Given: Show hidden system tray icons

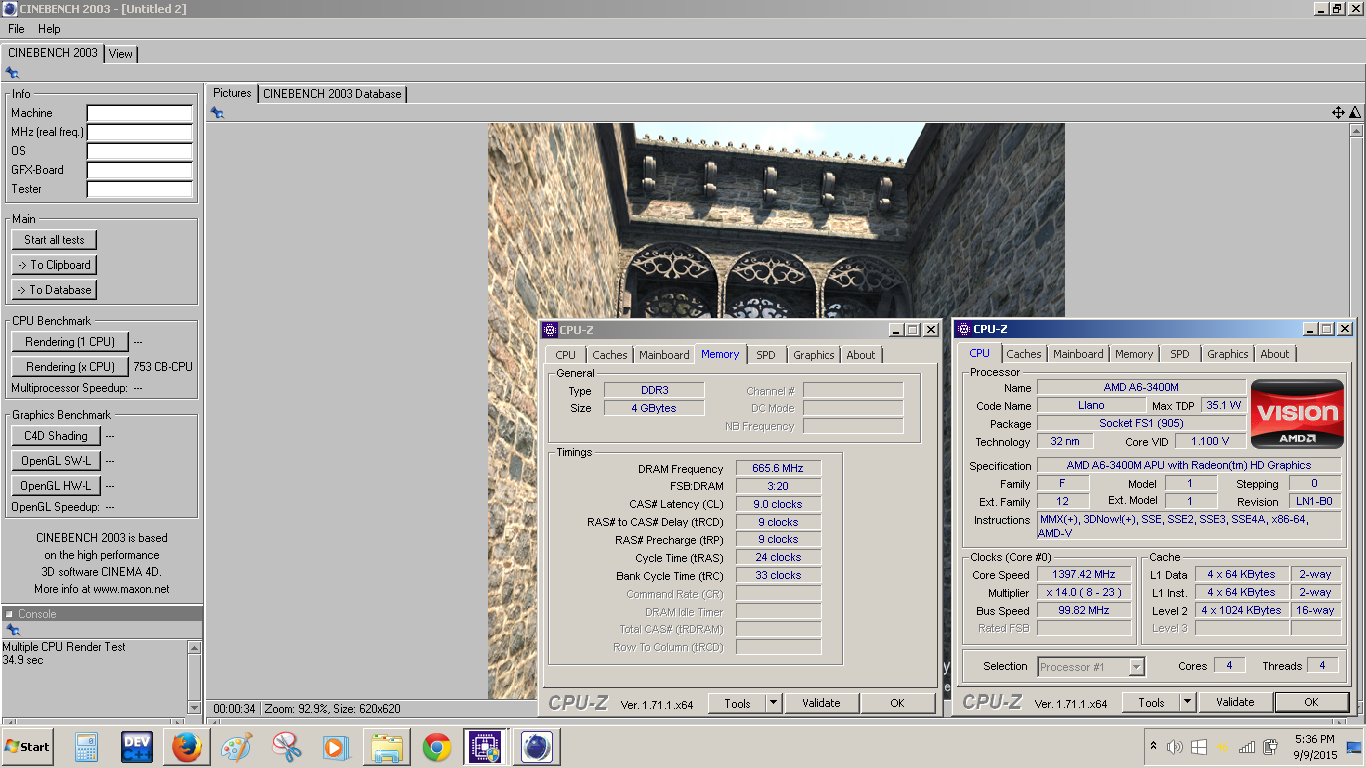Looking at the screenshot, I should pos(1153,746).
